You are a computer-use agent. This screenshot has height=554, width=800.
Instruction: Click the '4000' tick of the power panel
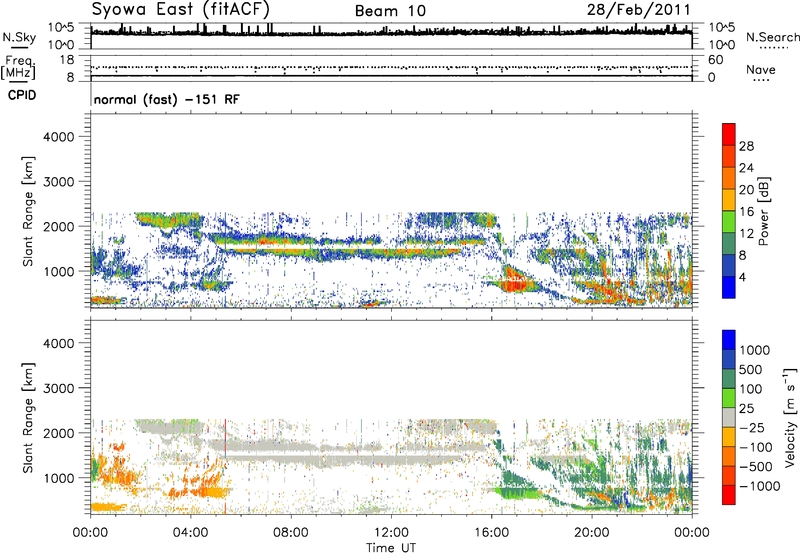point(59,137)
